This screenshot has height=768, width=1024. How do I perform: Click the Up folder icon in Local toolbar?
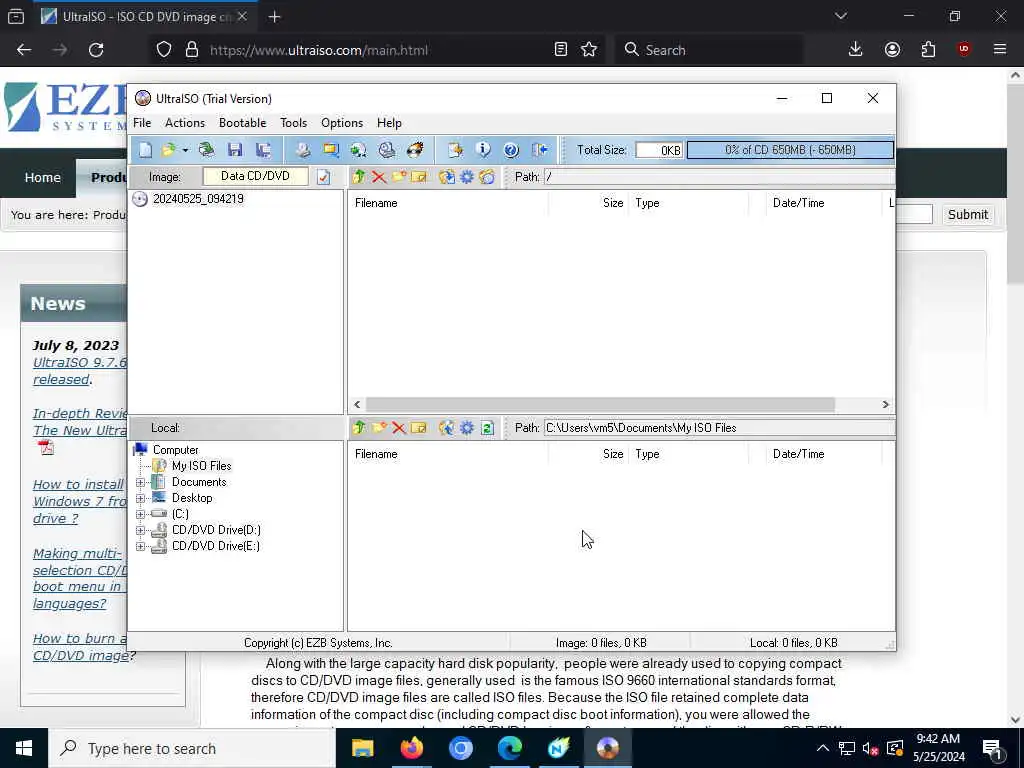(359, 428)
